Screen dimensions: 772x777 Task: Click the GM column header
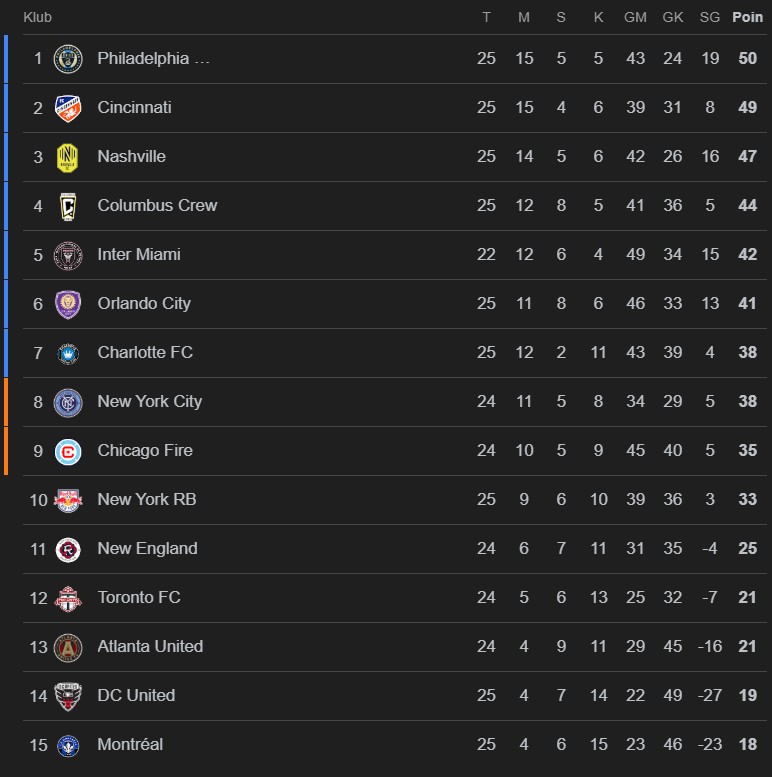635,17
